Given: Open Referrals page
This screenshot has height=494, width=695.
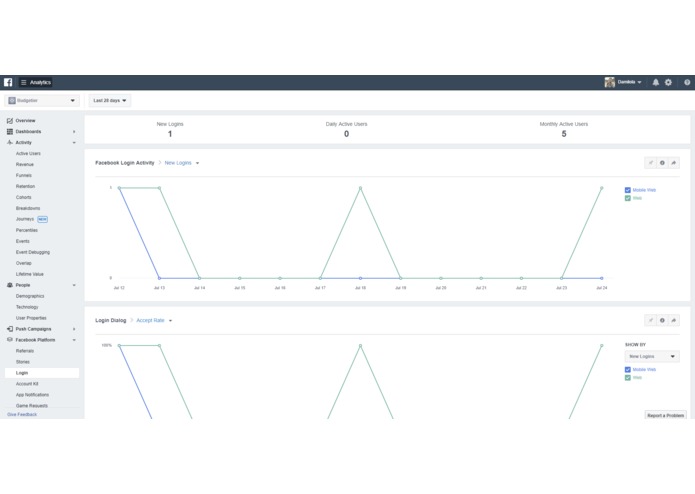Looking at the screenshot, I should (x=25, y=351).
